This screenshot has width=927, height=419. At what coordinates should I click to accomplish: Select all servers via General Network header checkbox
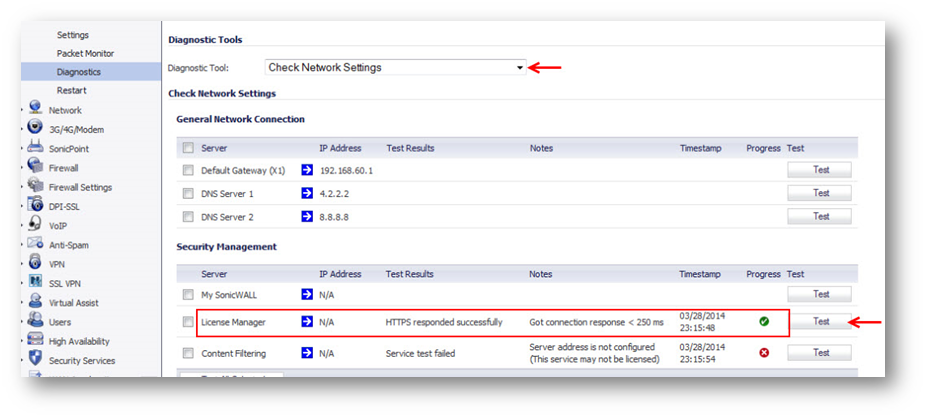coord(188,148)
